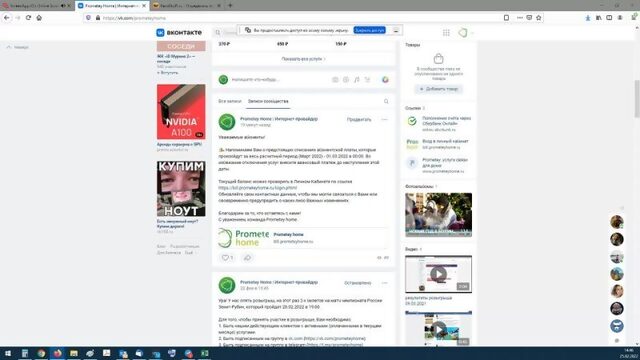Click 'Остановлено' status on the second post

pyautogui.click(x=358, y=283)
